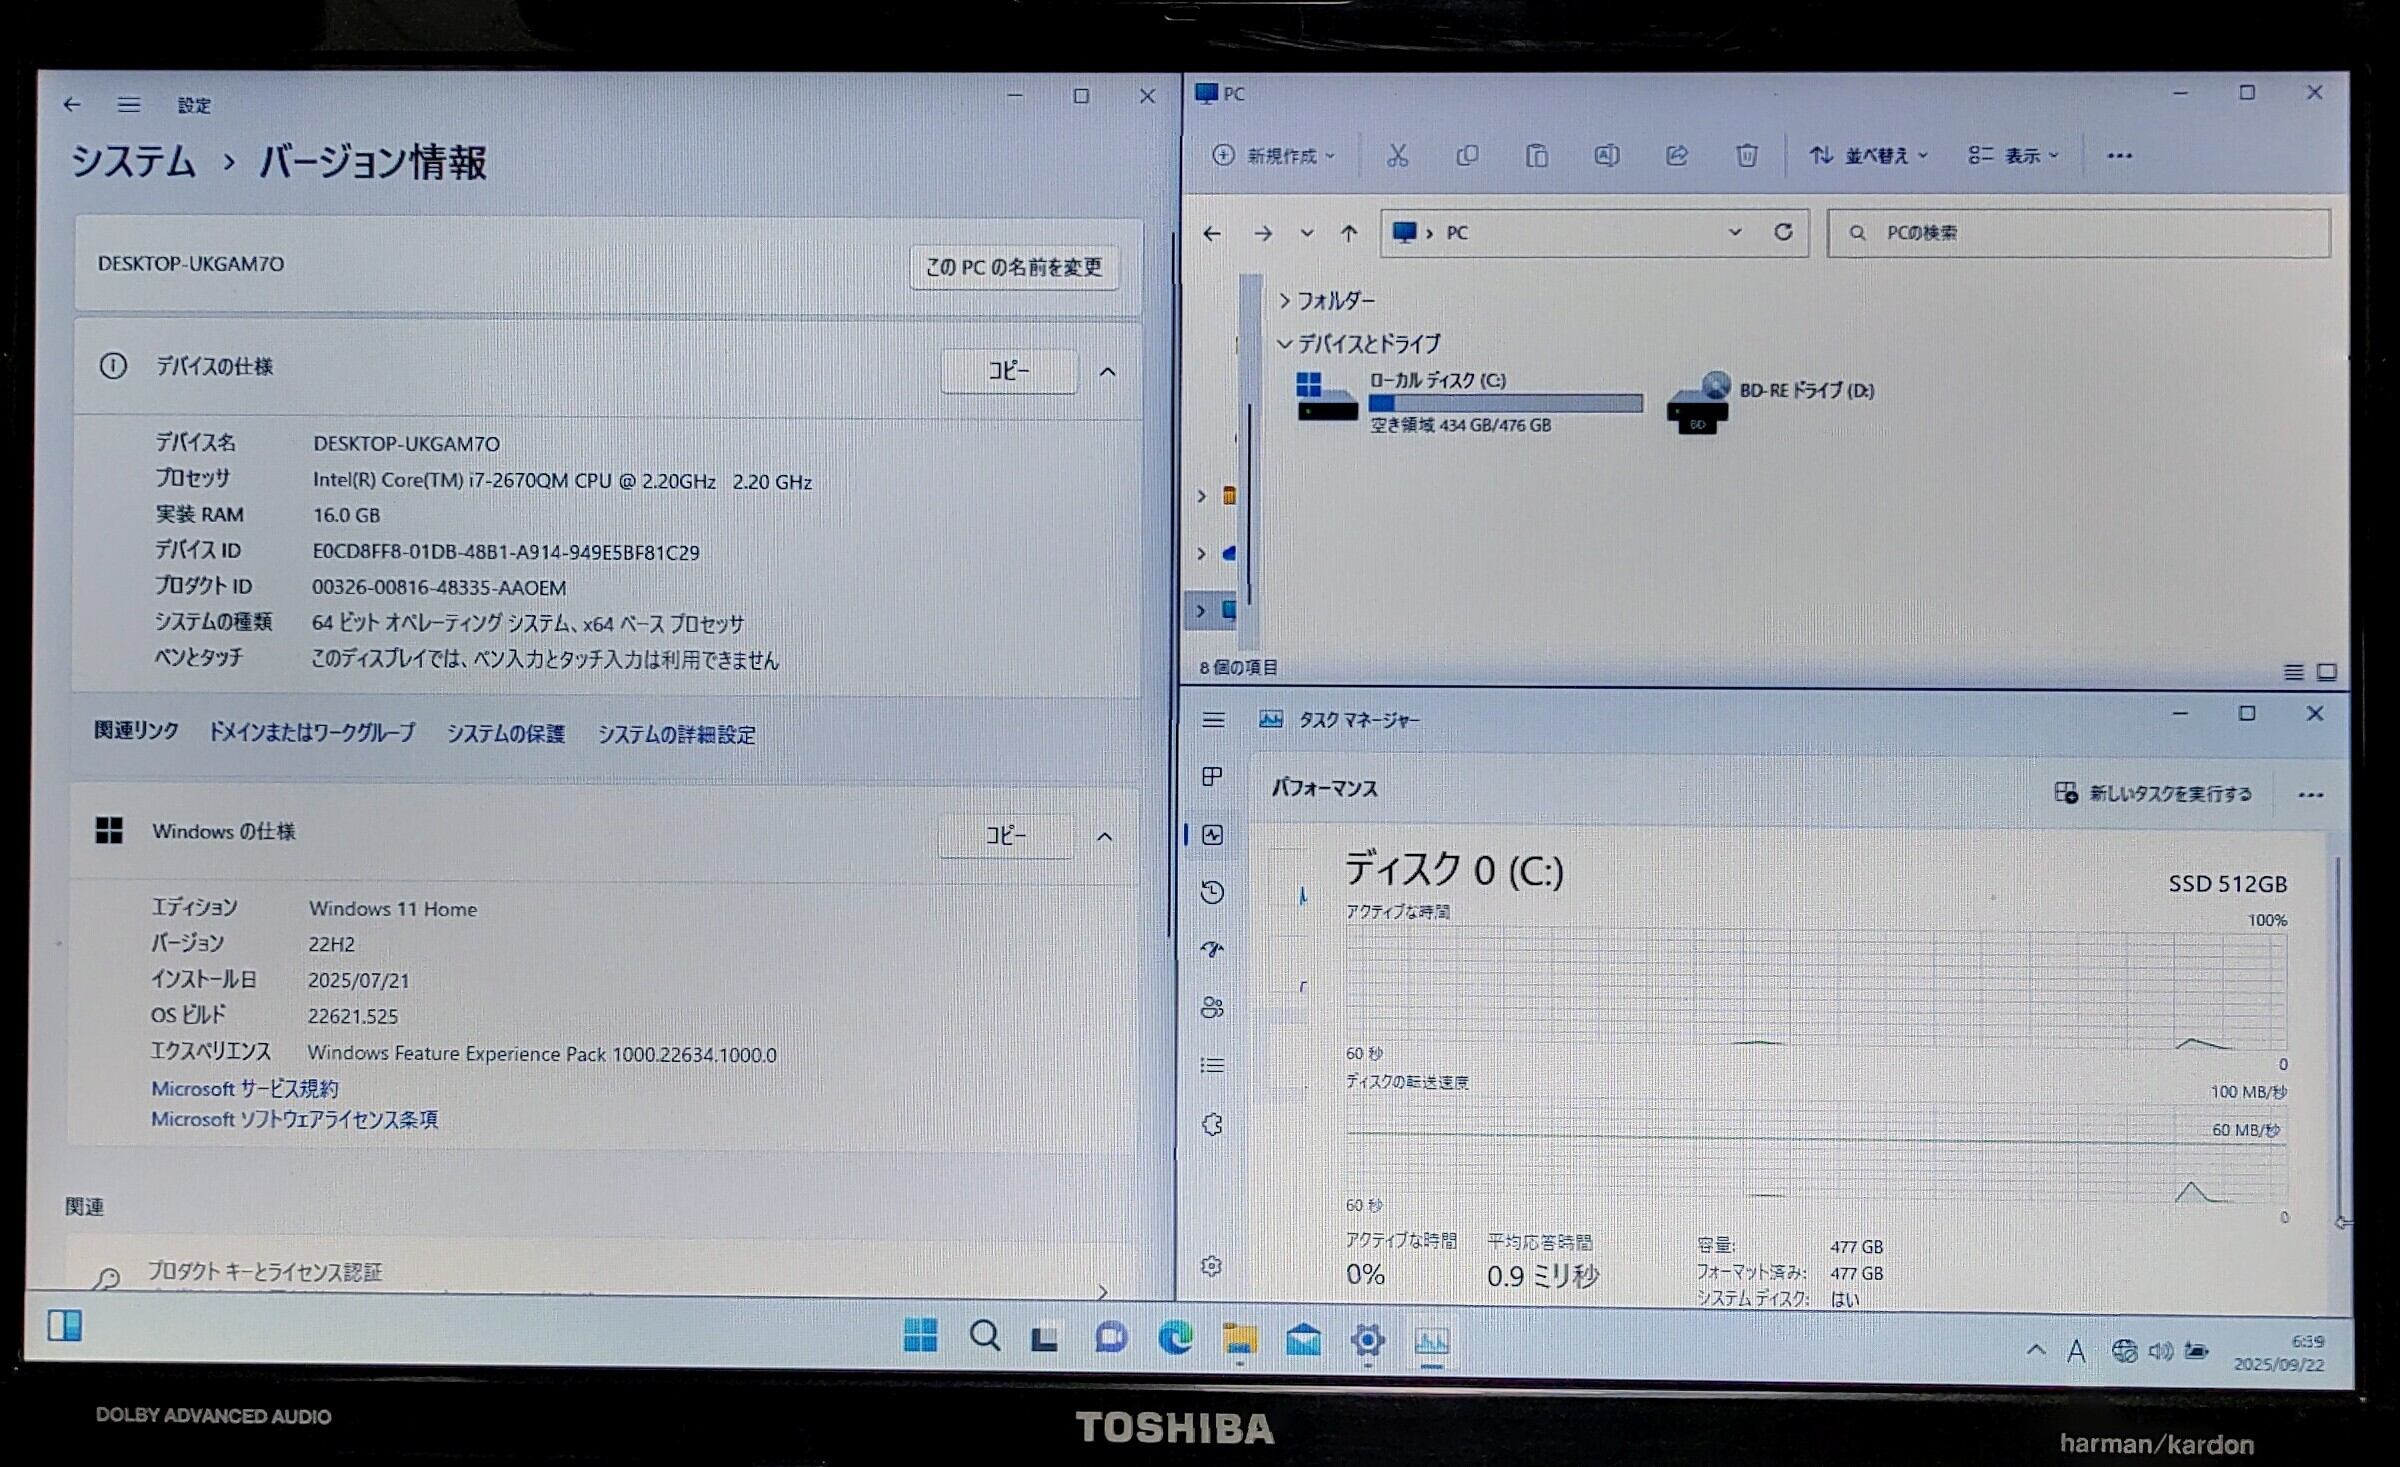Image resolution: width=2400 pixels, height=1467 pixels.
Task: Open Task Manager App history icon
Action: [x=1212, y=892]
